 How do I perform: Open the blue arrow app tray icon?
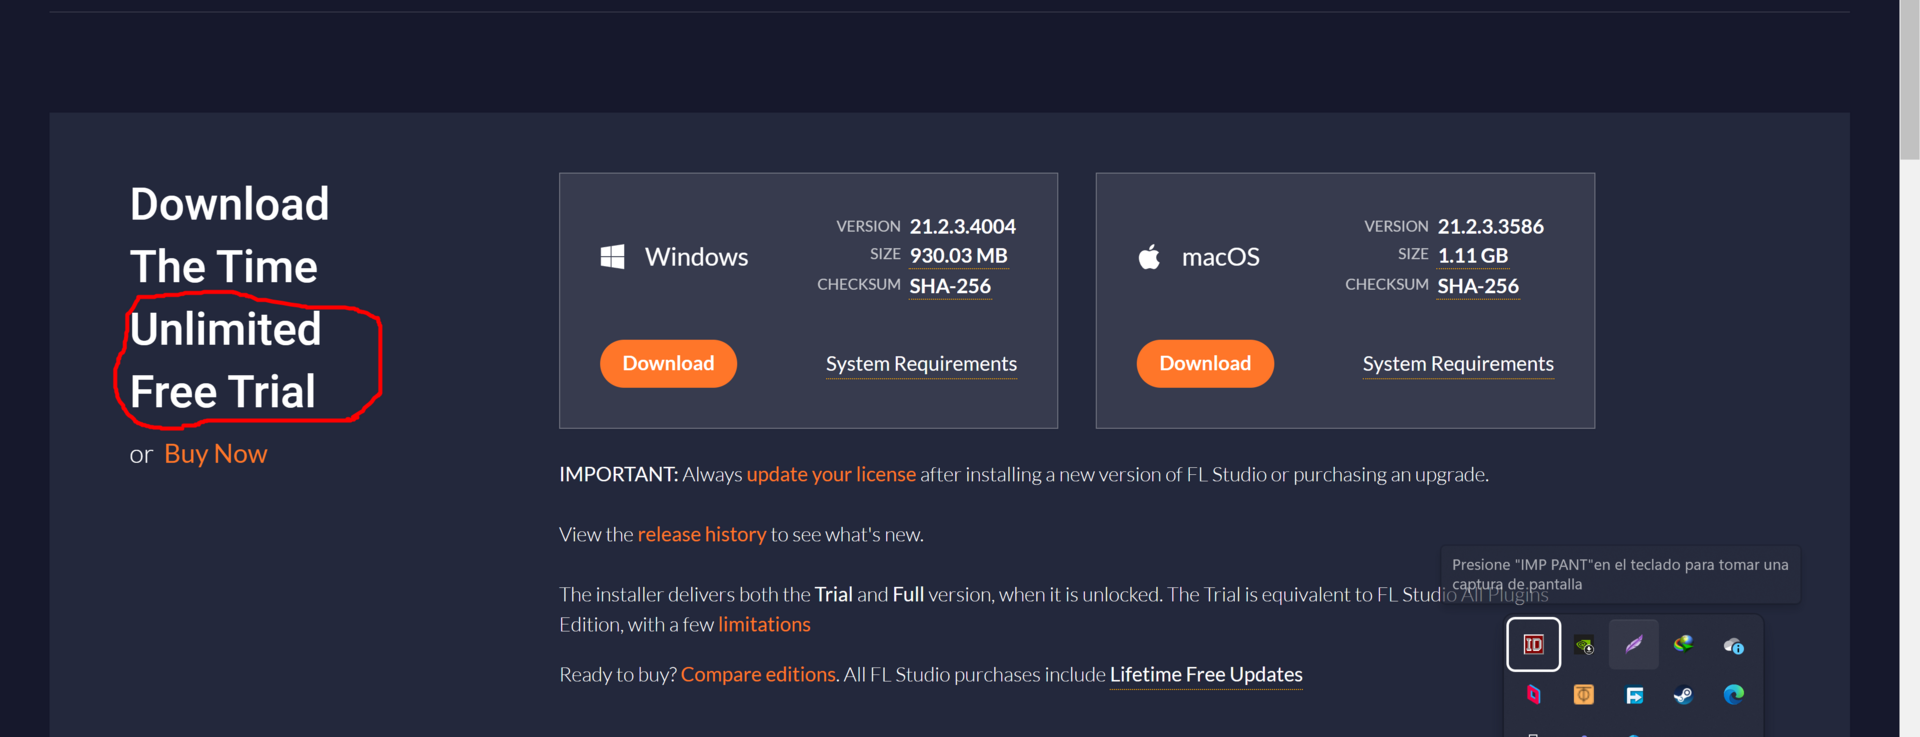1634,695
